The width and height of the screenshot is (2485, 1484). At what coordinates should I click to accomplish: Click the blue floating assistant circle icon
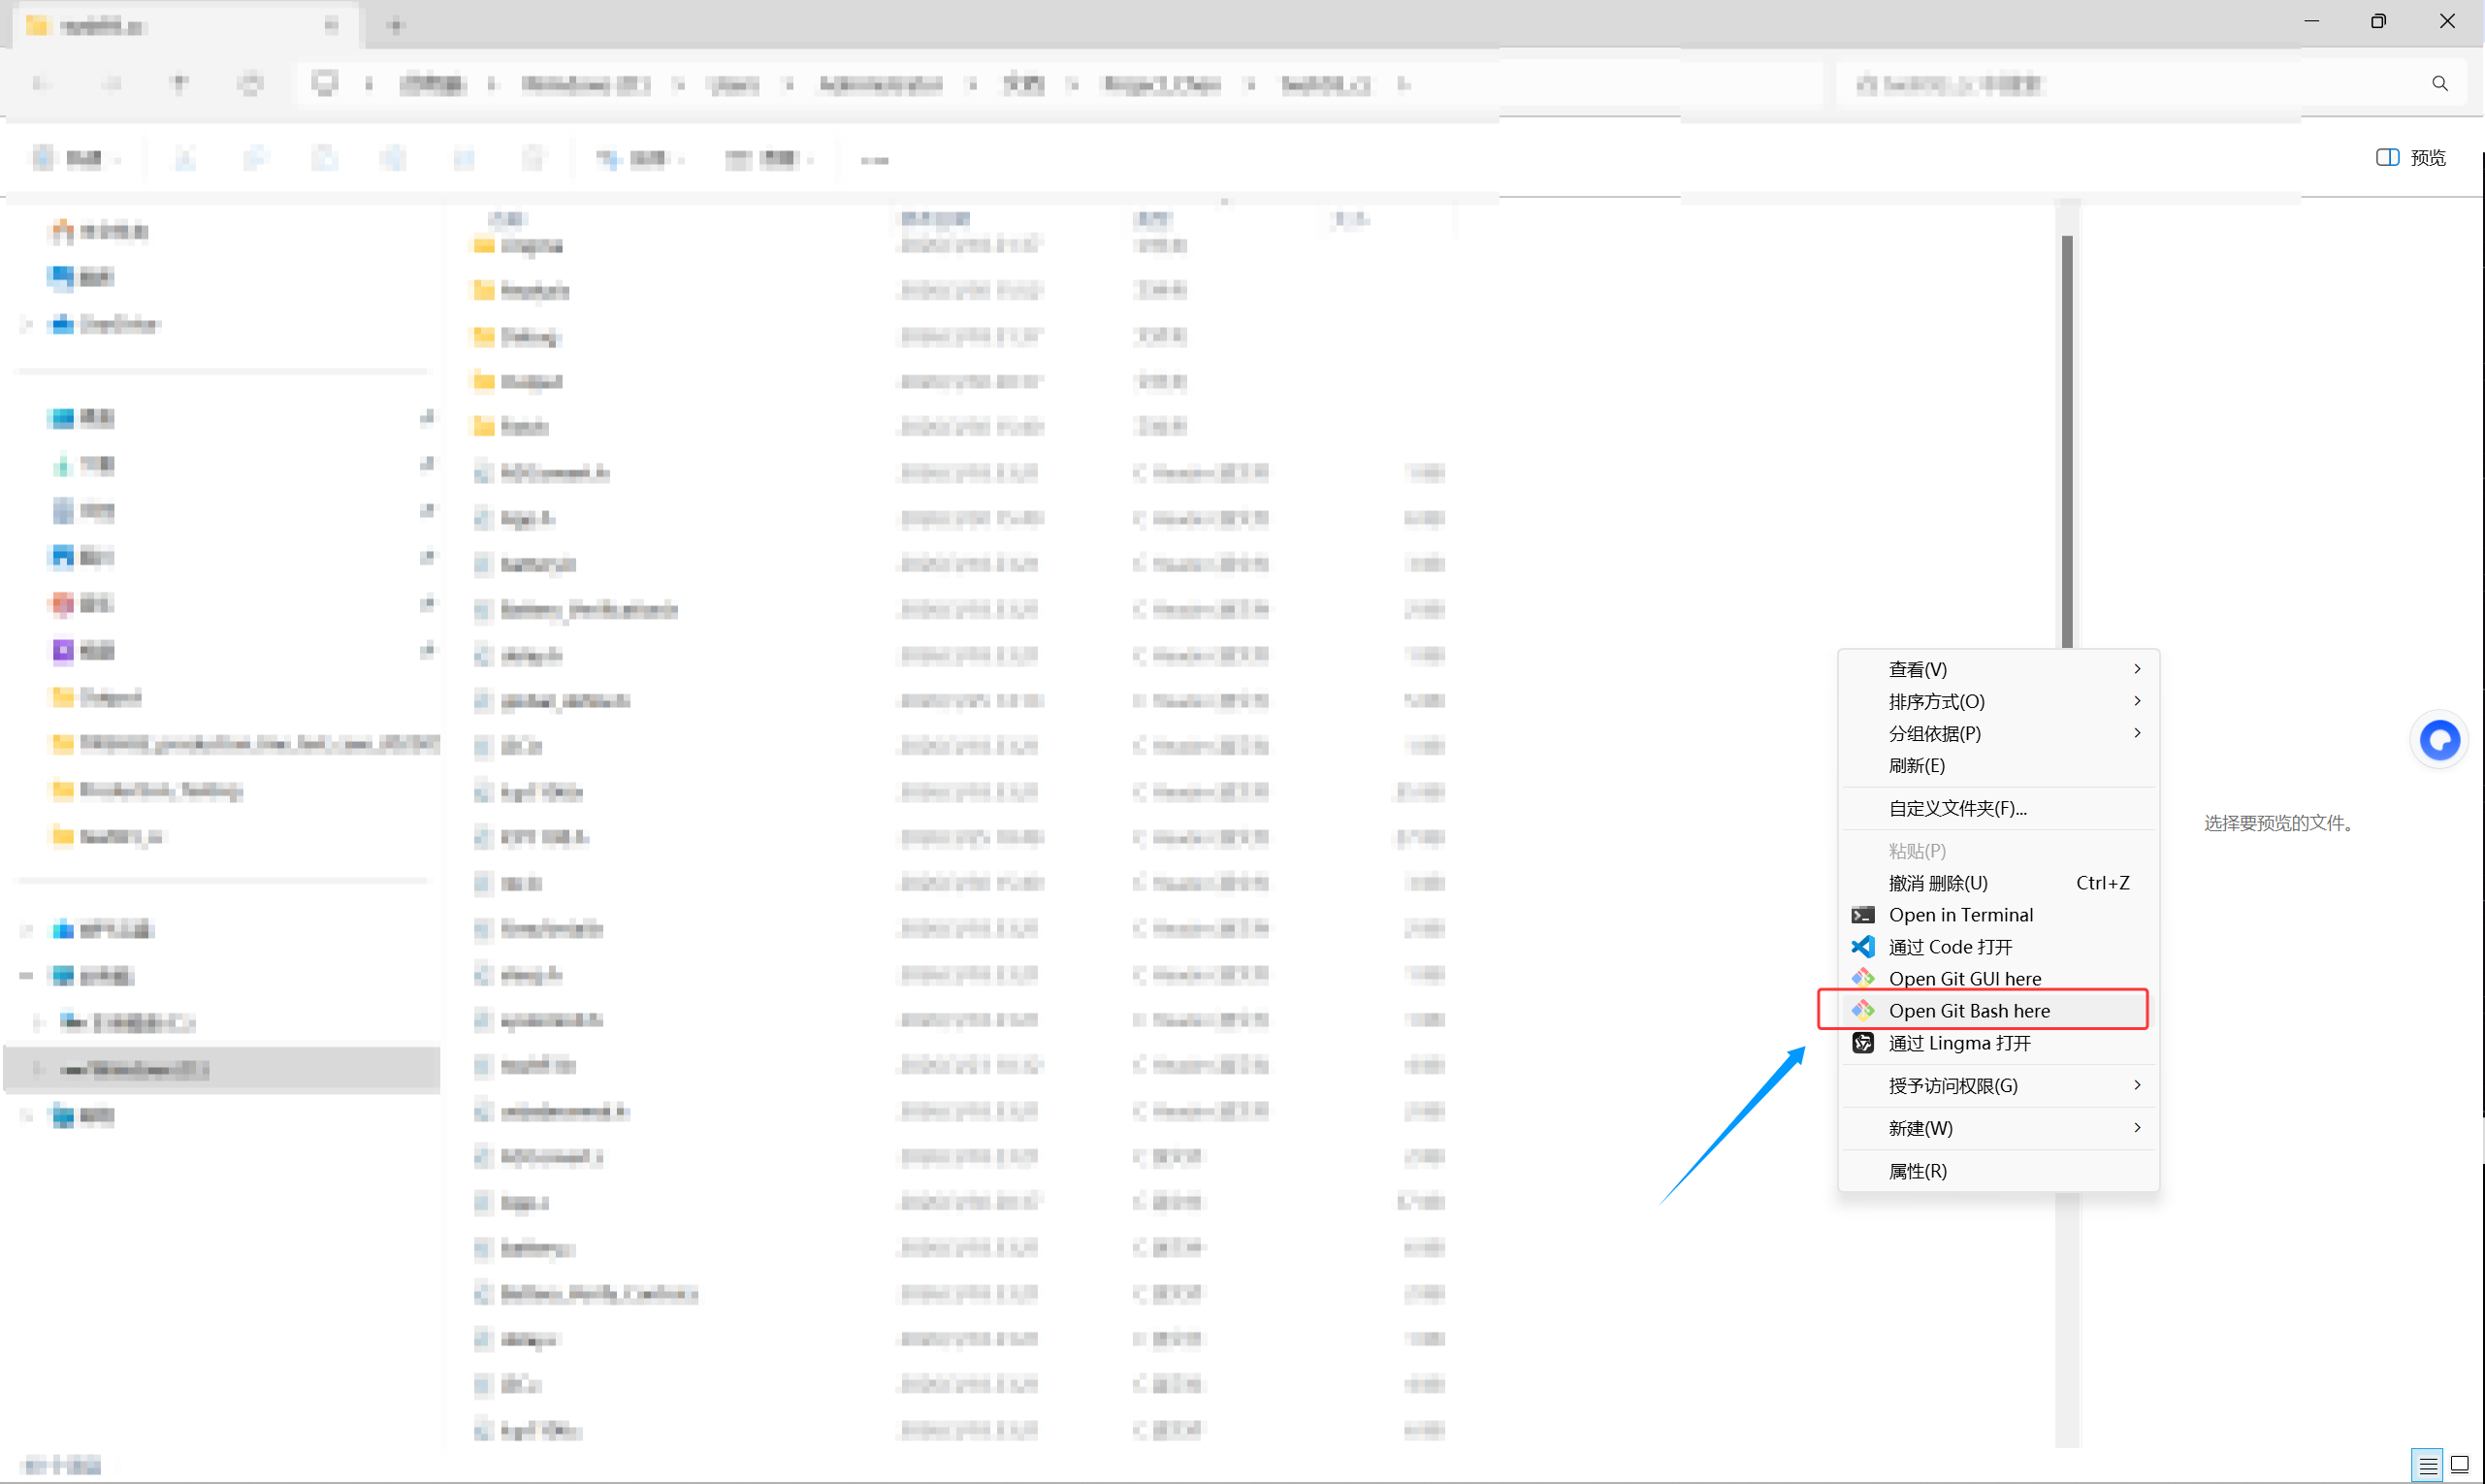tap(2439, 740)
